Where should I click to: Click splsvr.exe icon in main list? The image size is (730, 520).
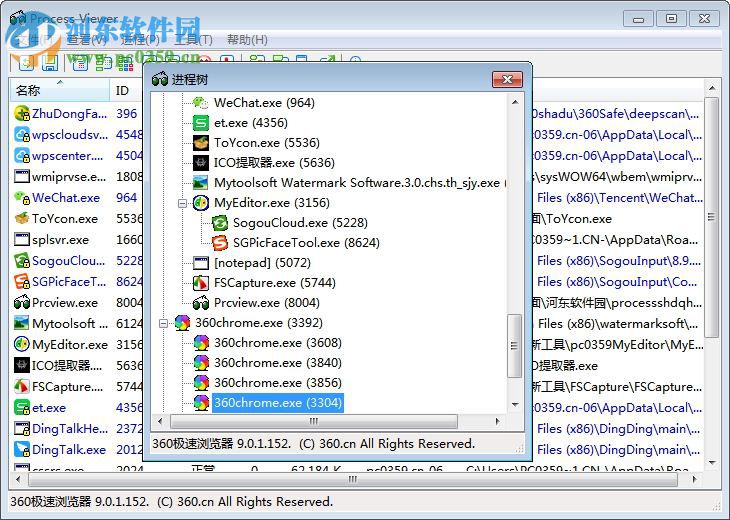pyautogui.click(x=22, y=240)
